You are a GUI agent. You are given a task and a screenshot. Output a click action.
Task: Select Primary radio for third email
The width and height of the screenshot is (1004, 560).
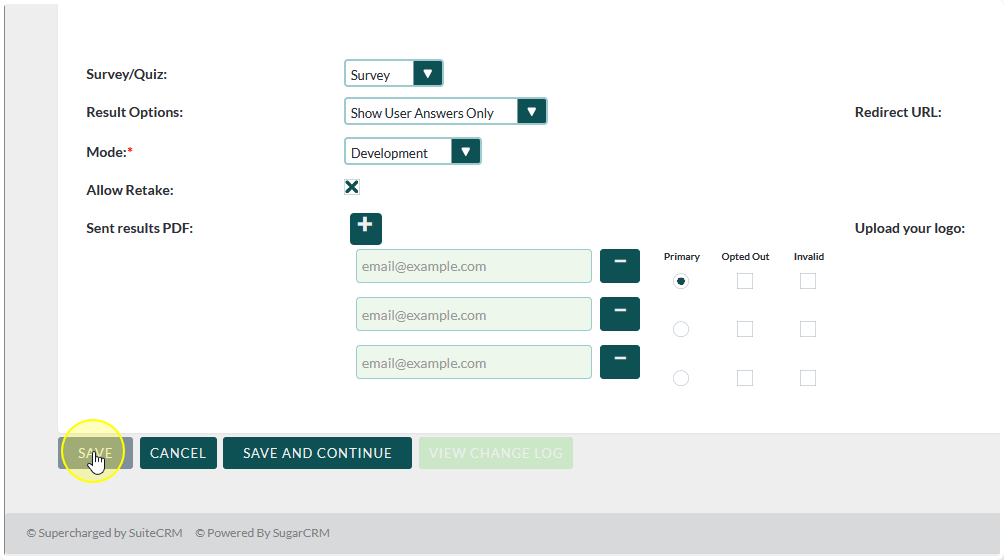[x=681, y=378]
